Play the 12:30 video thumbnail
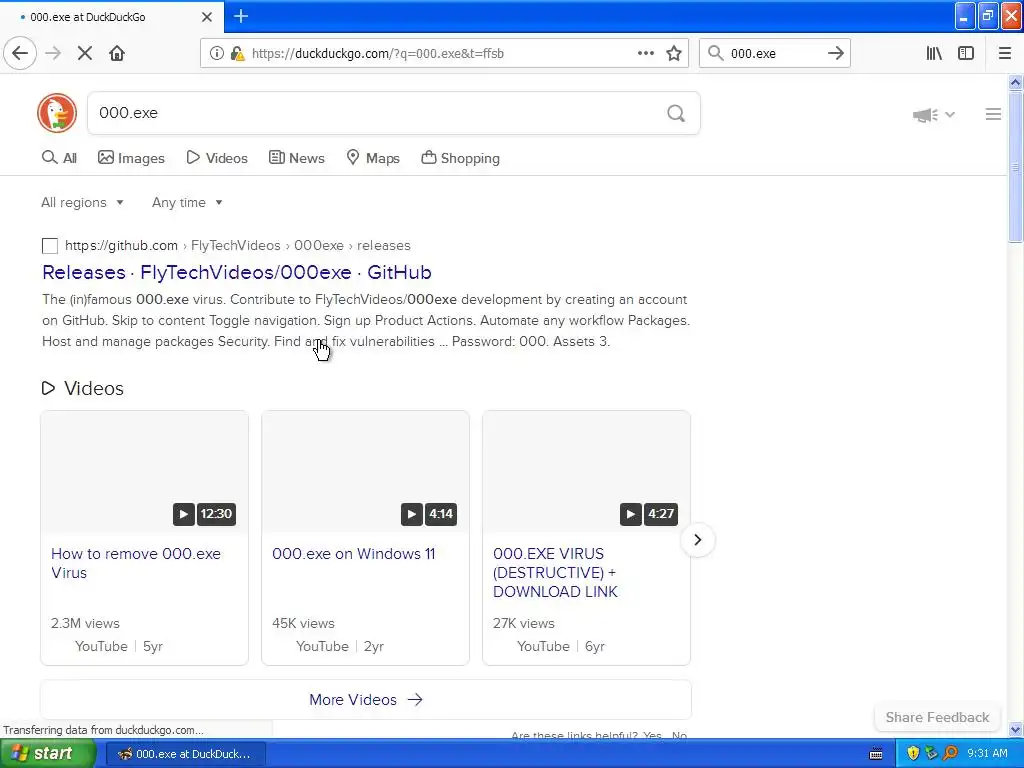1024x768 pixels. click(x=144, y=472)
